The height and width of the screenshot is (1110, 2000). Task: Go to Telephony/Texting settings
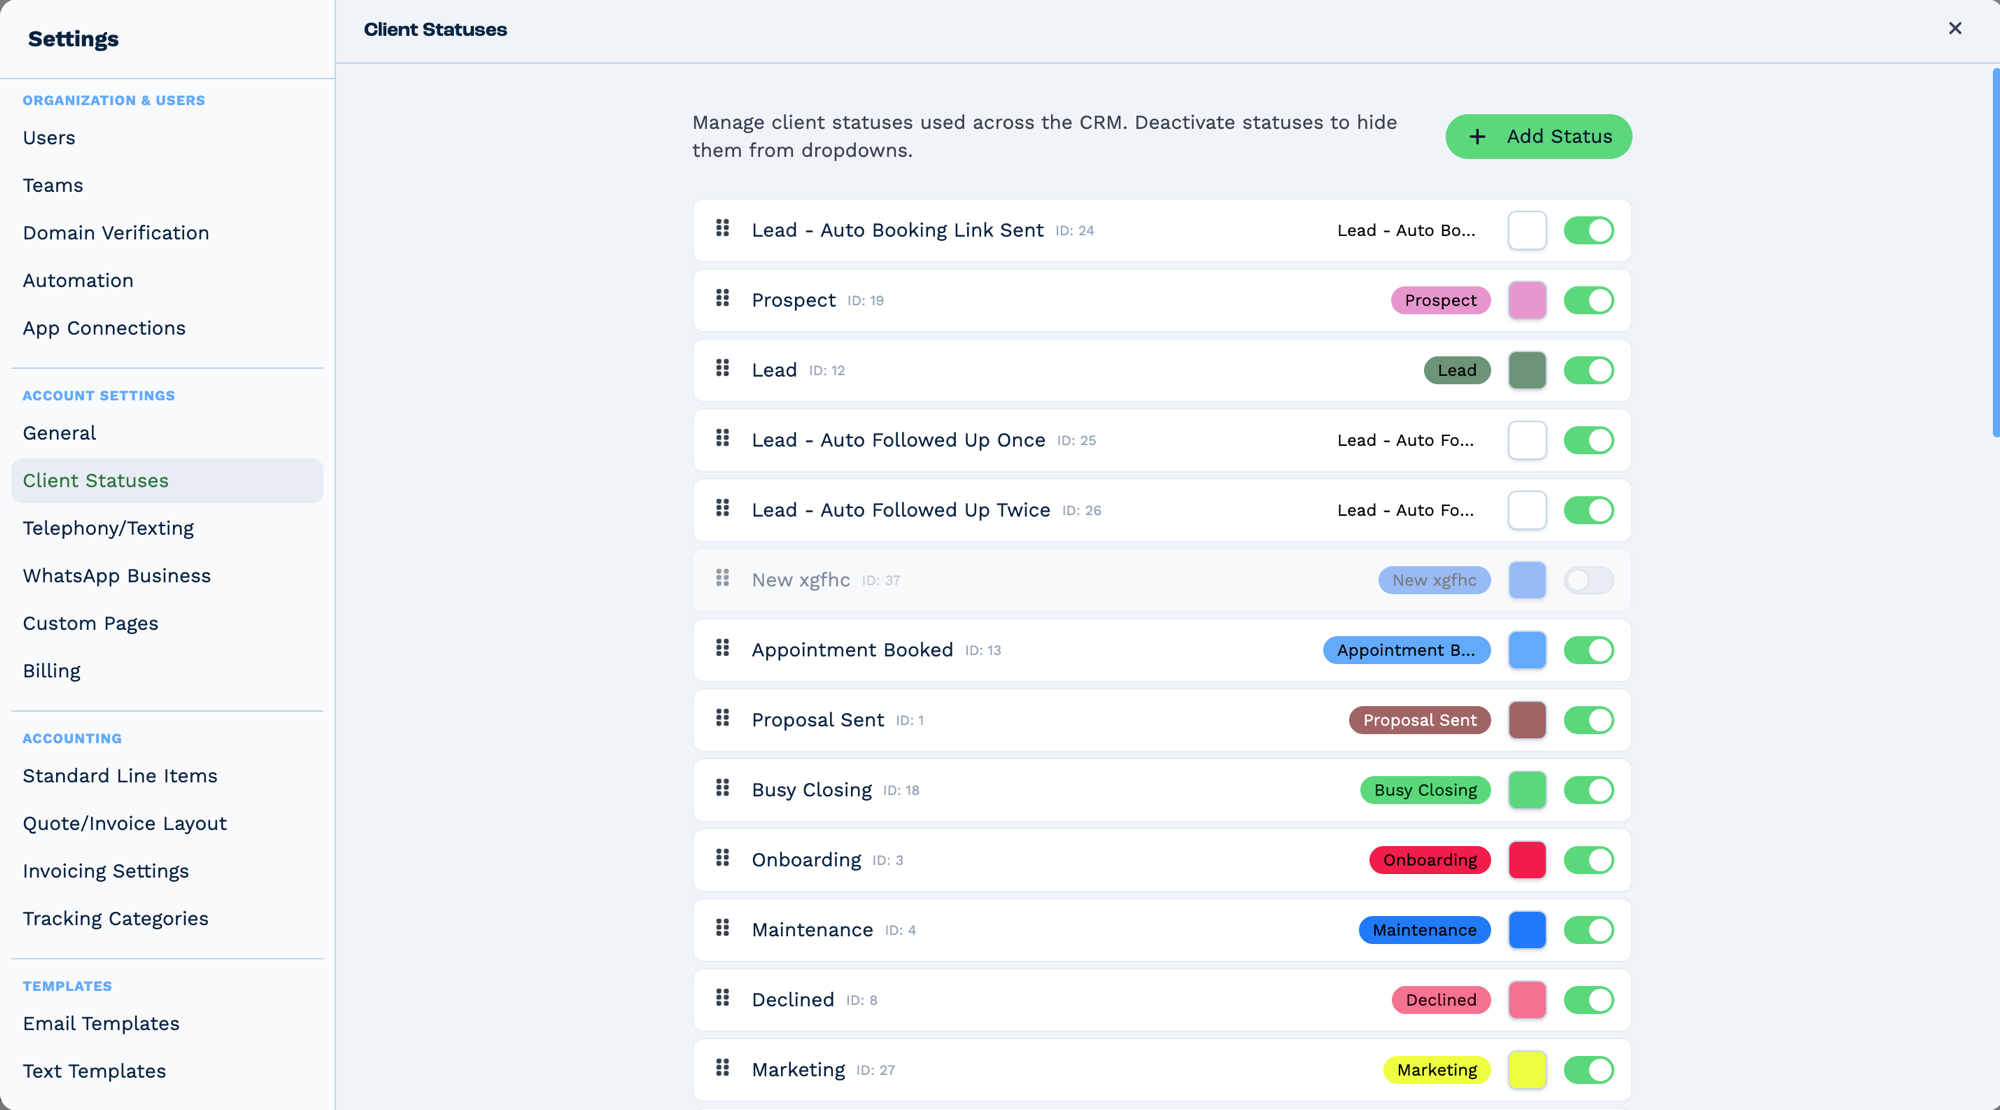(167, 528)
